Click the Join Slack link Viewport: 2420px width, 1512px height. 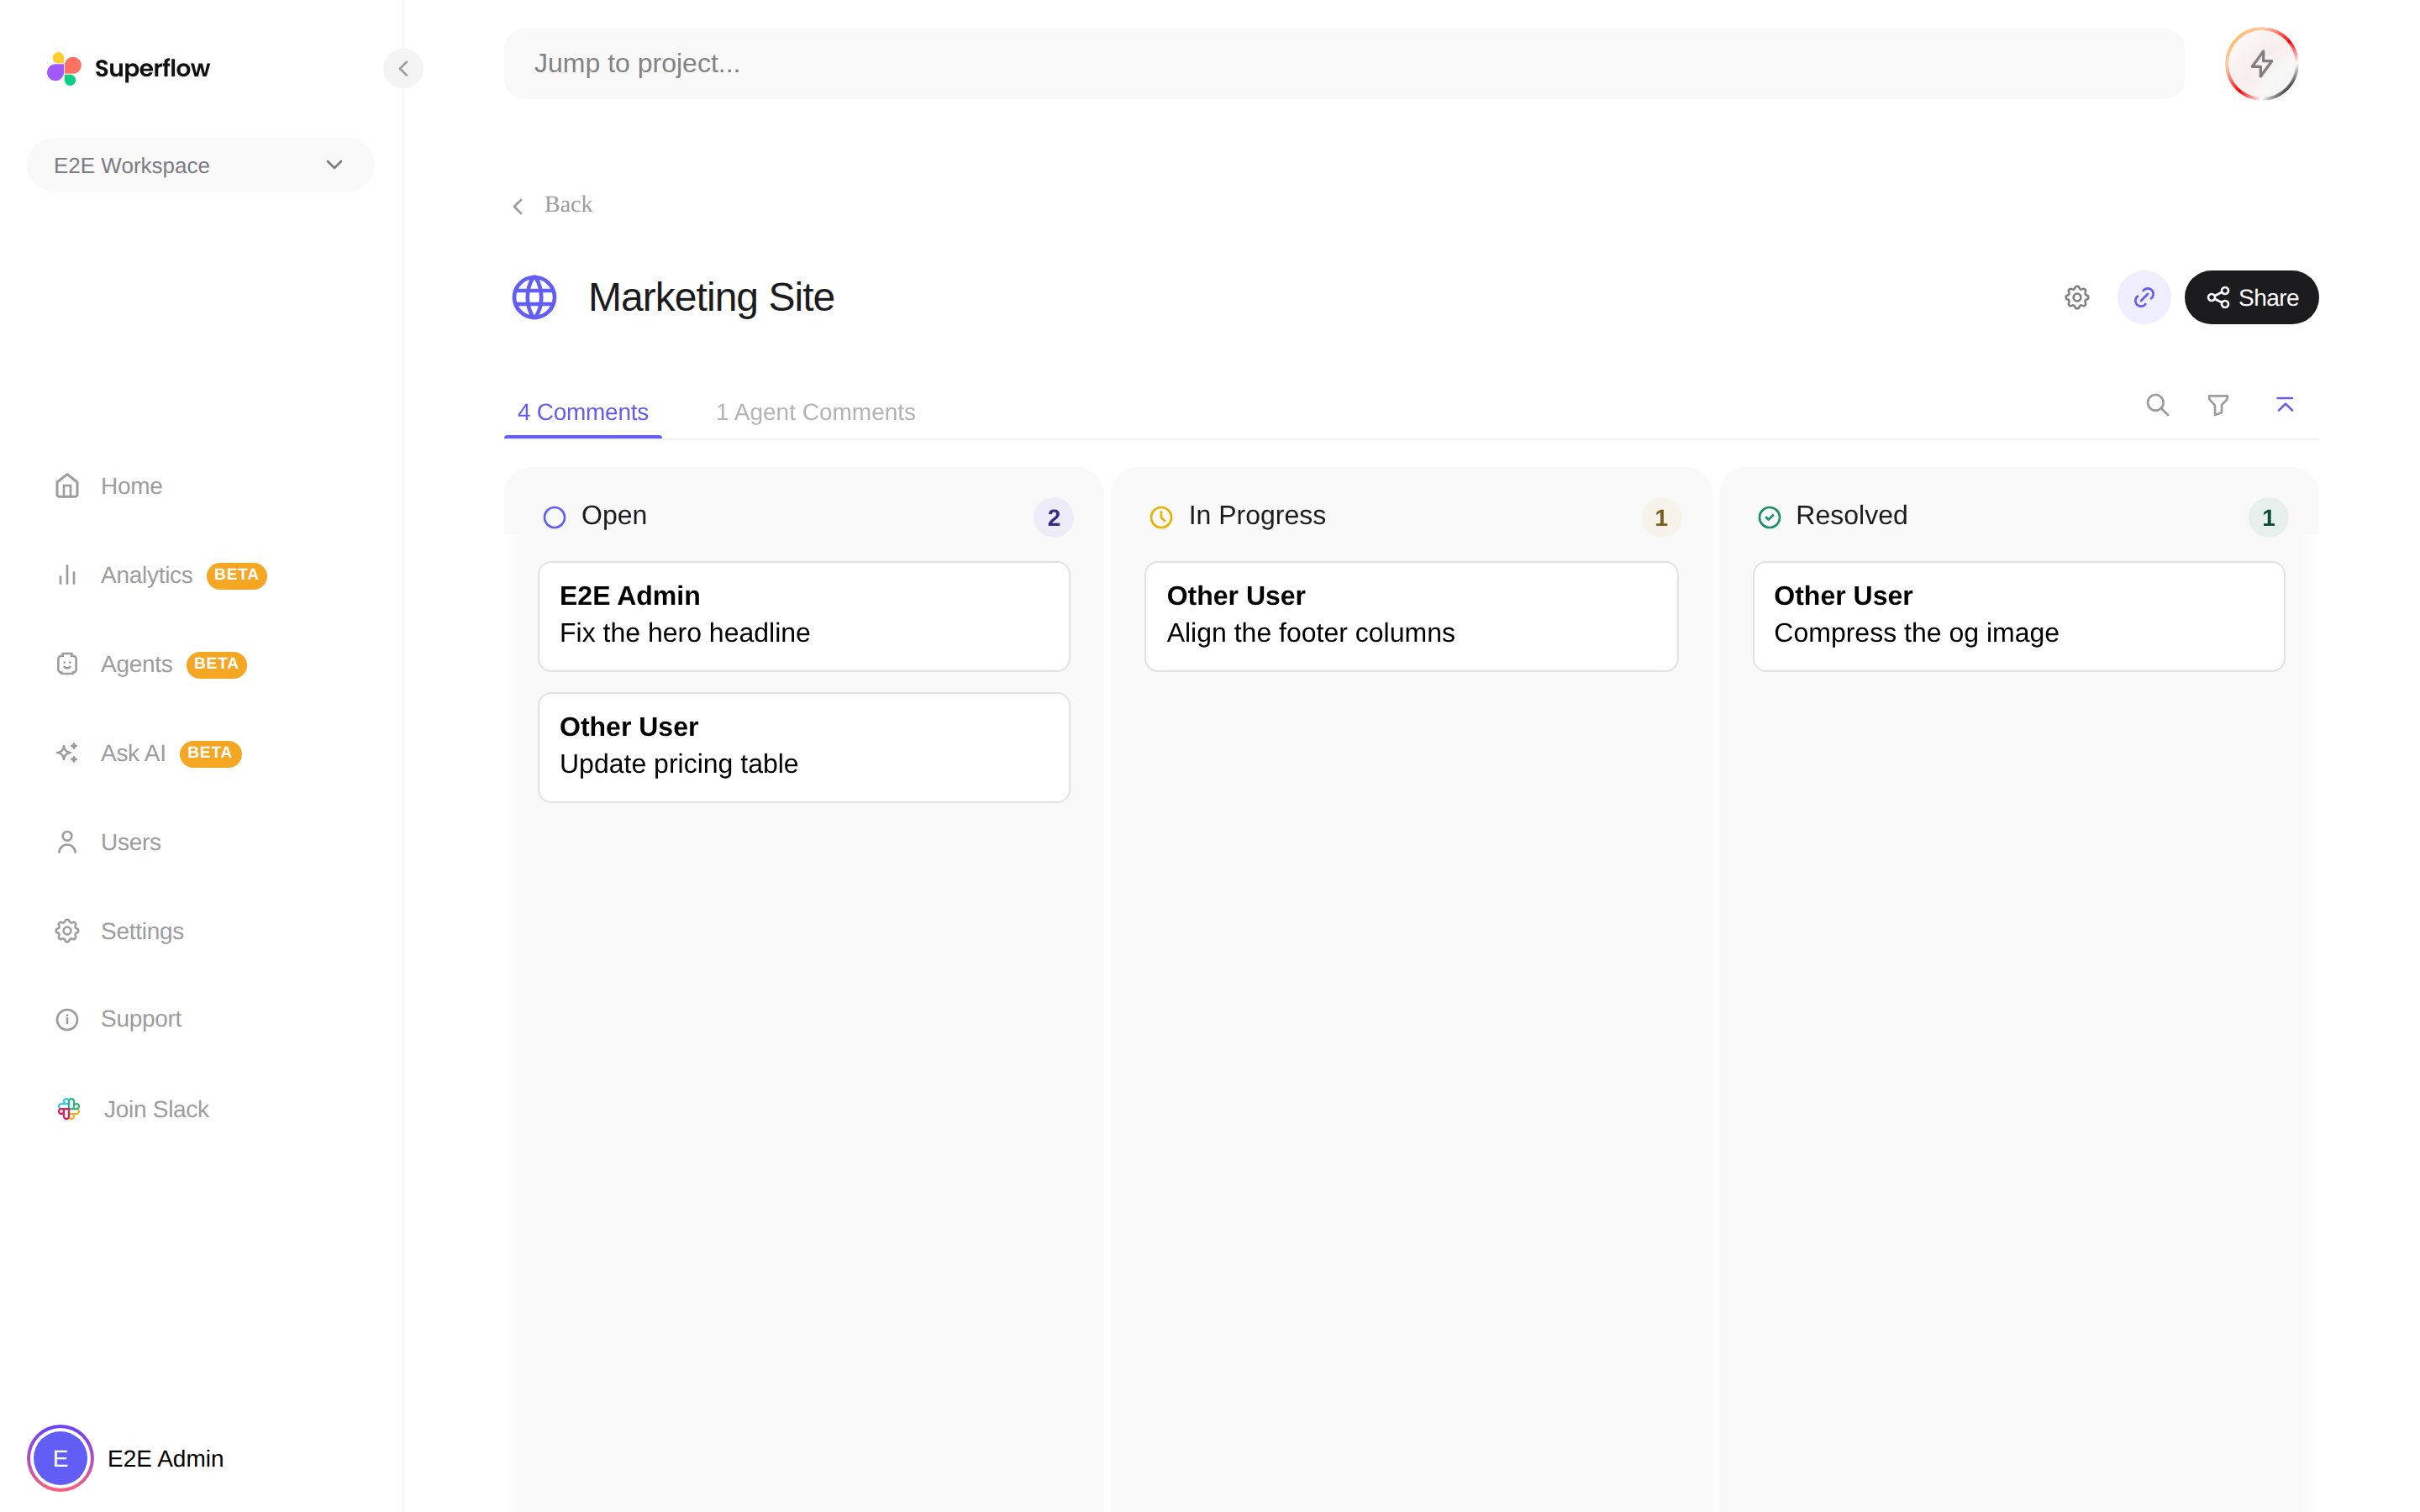156,1109
